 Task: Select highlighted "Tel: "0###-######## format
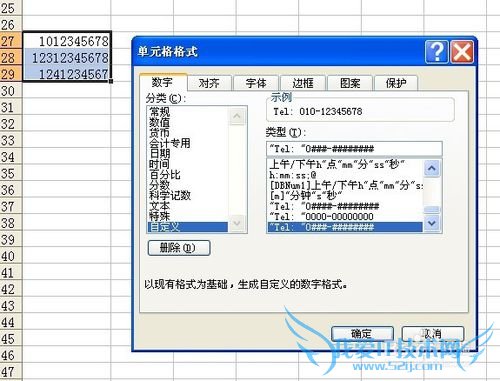[x=345, y=227]
